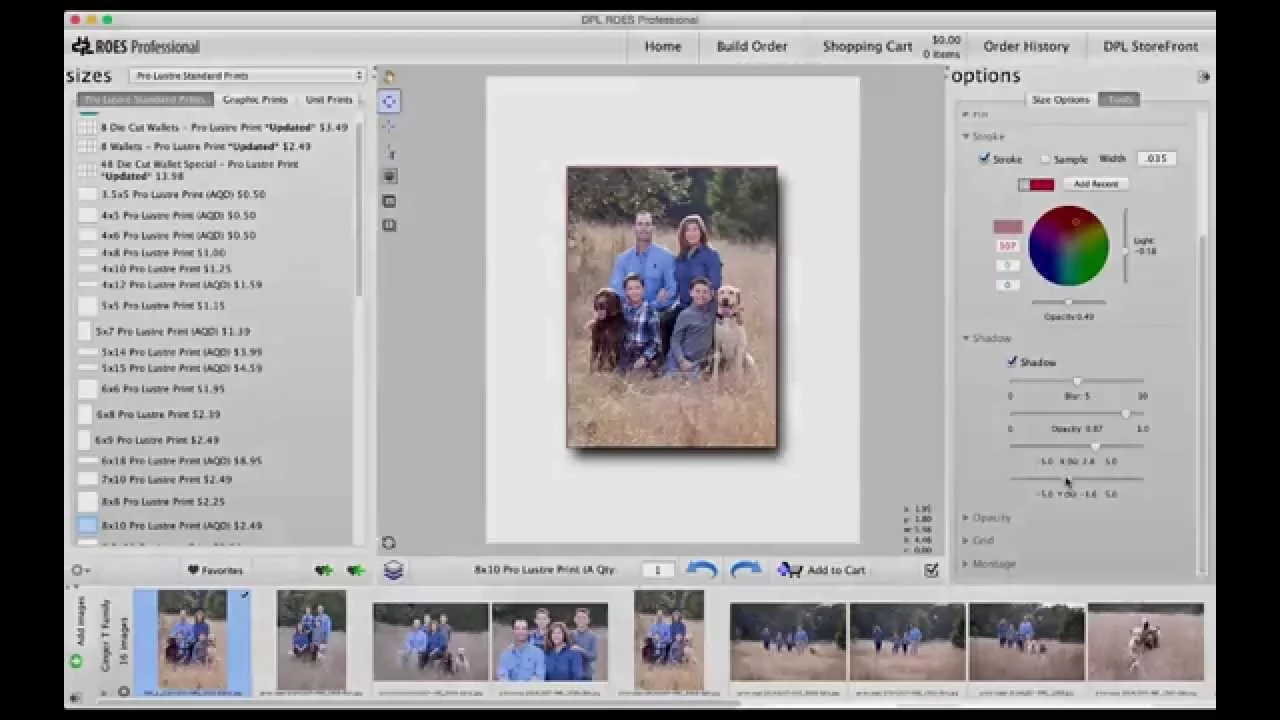Open the Shopping Cart tab
1280x720 pixels.
click(867, 46)
